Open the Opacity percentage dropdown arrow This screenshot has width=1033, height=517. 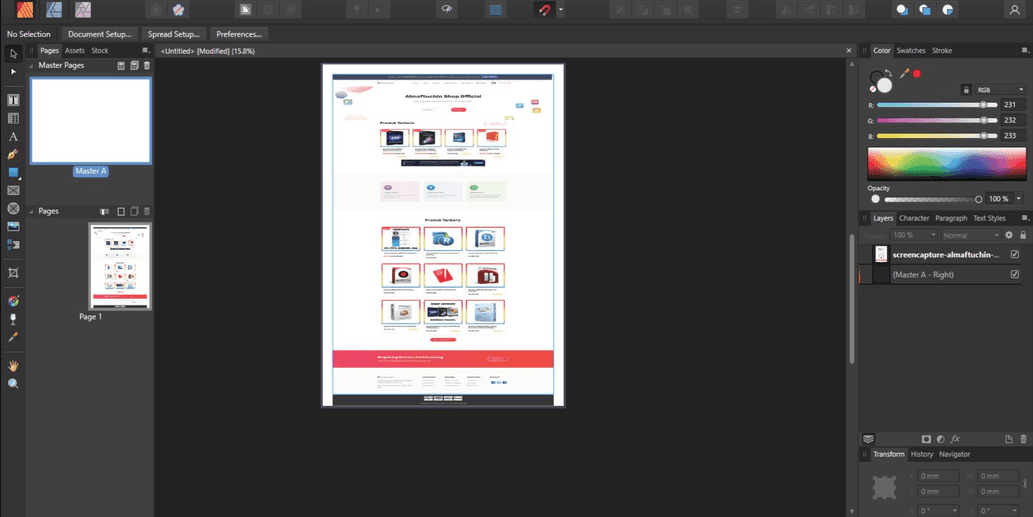1019,199
